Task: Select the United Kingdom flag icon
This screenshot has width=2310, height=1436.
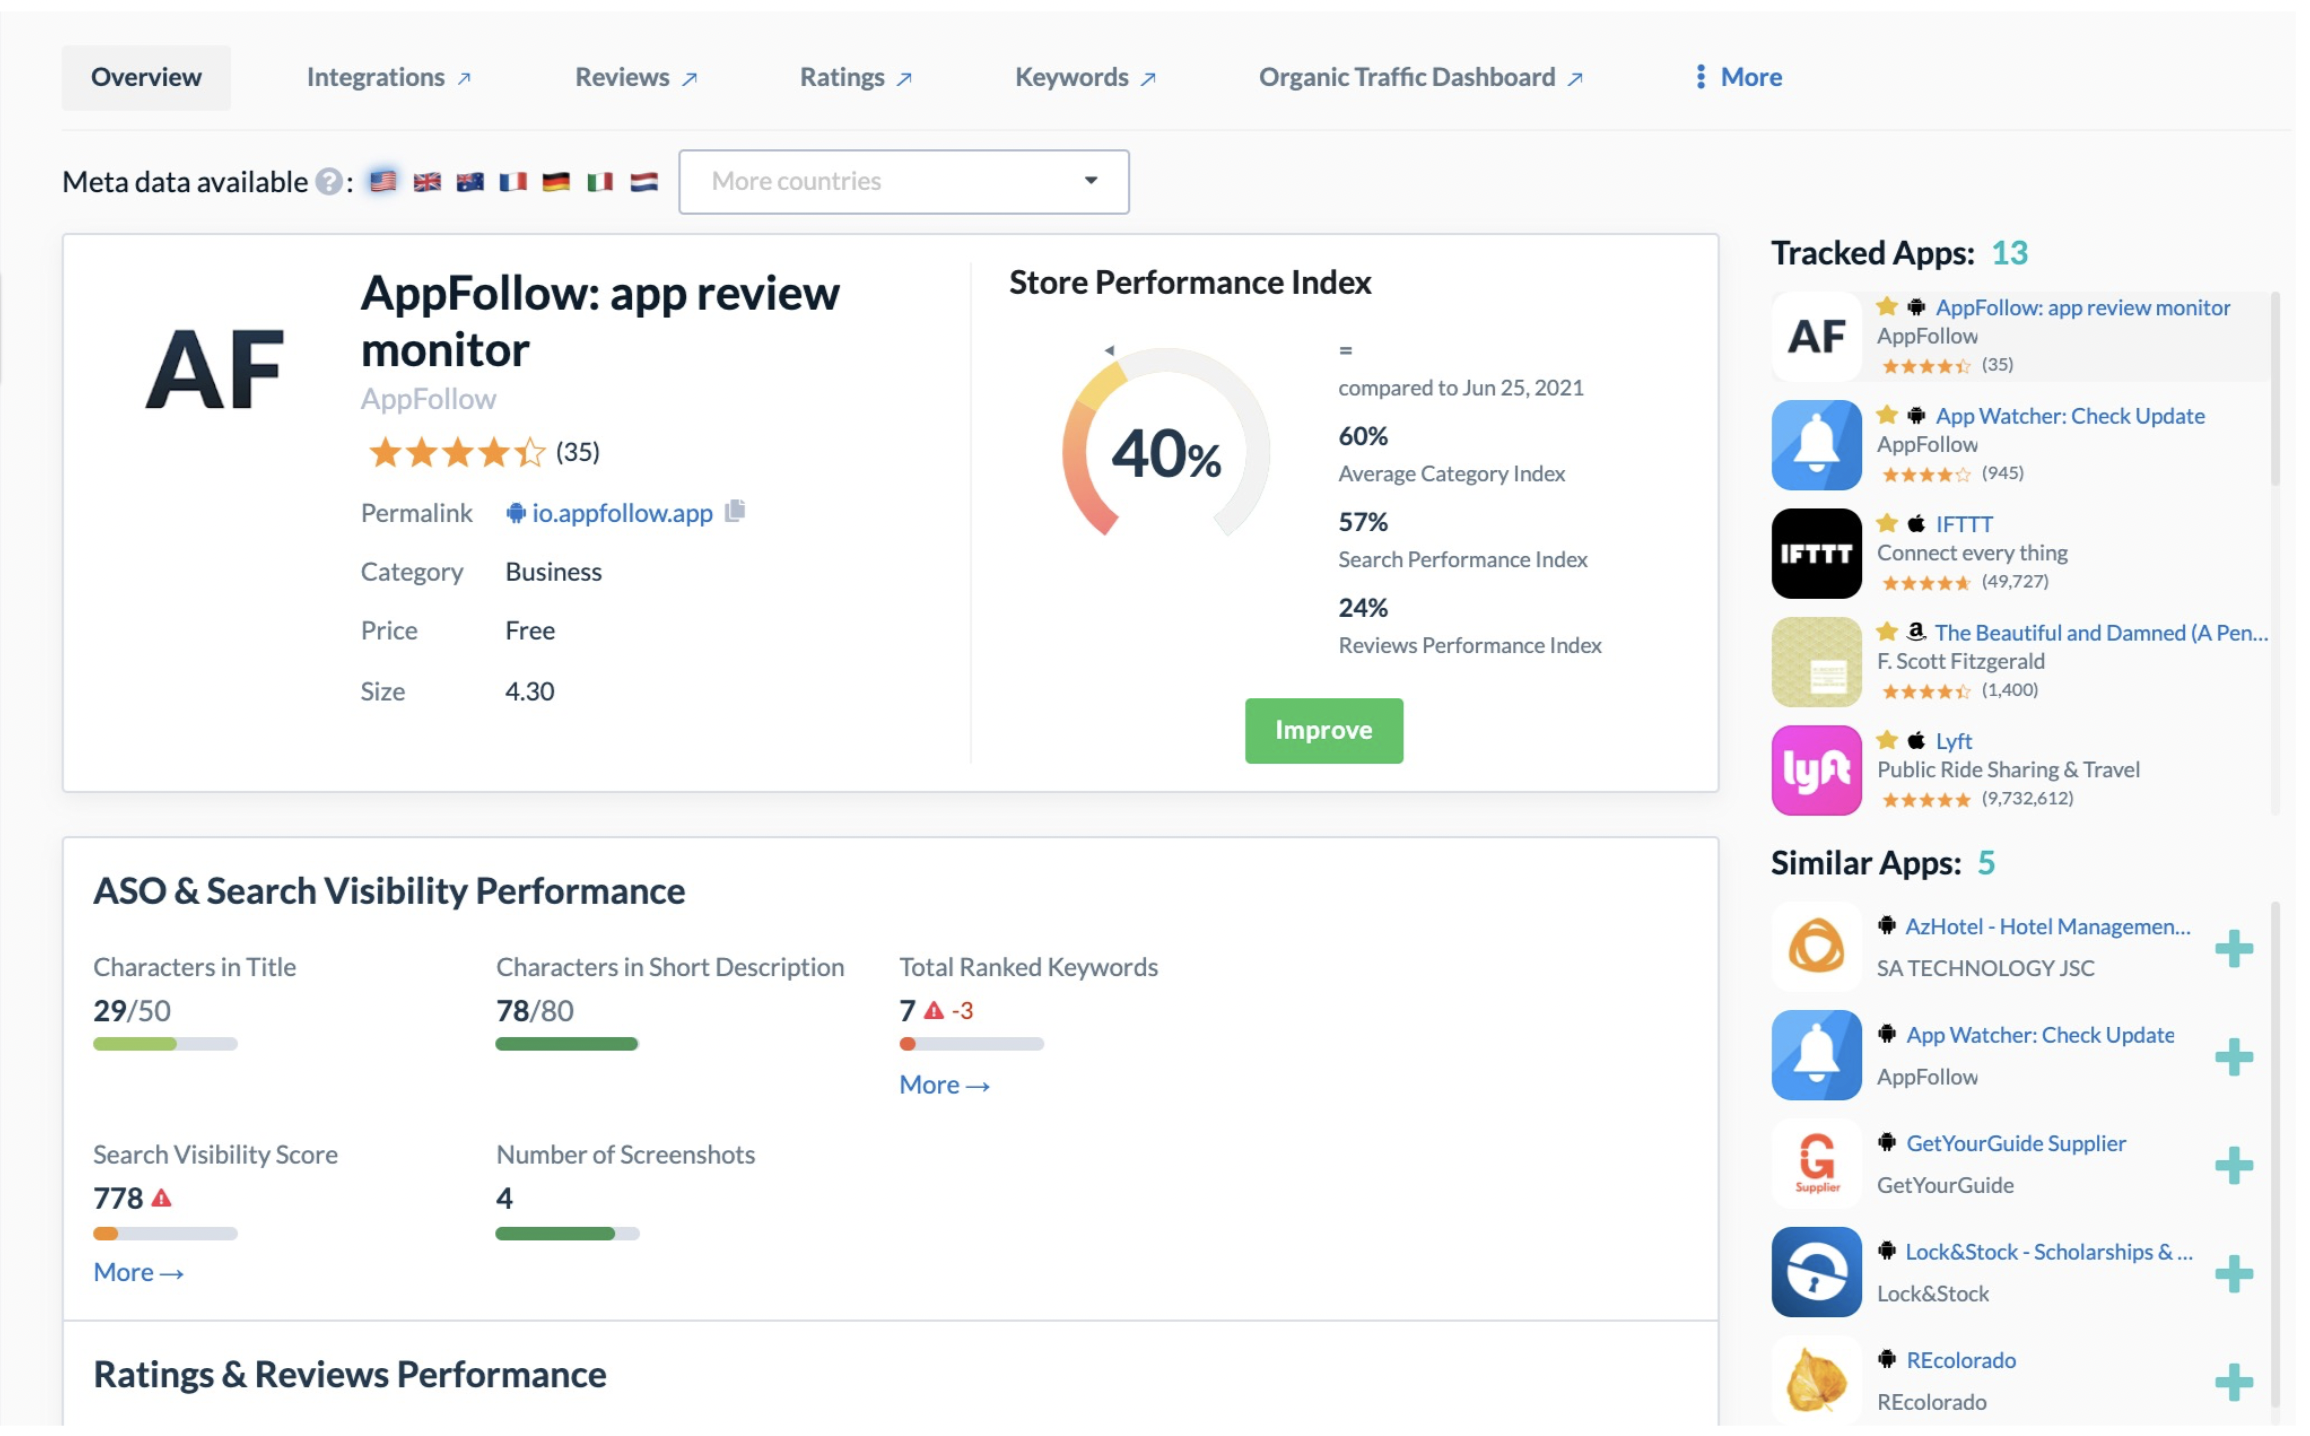Action: pyautogui.click(x=427, y=182)
